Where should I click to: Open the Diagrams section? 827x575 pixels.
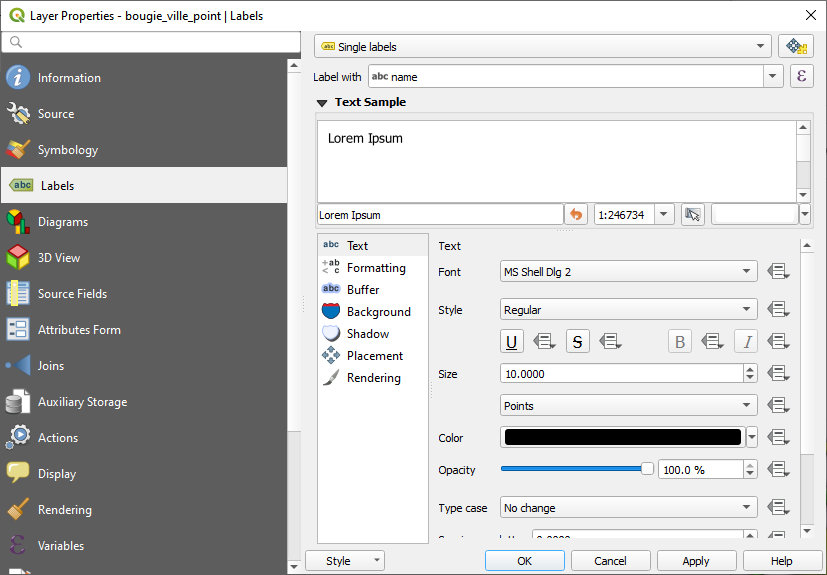63,222
